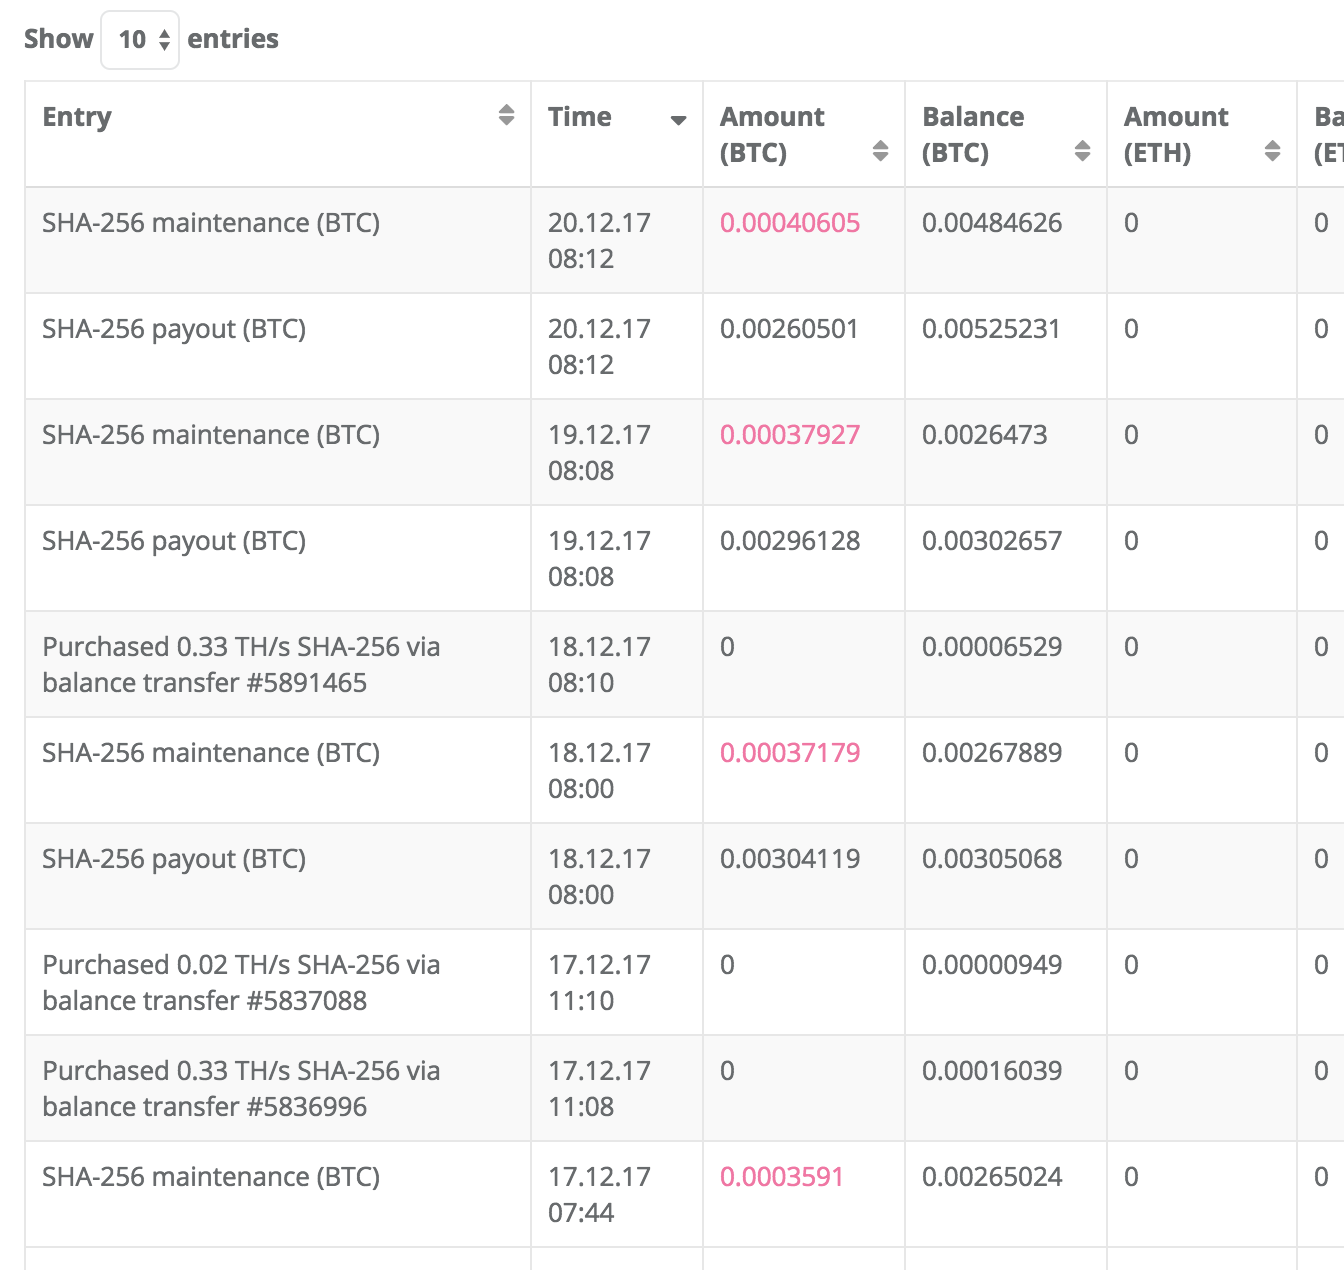Click balance value 0.00484626
This screenshot has height=1270, width=1344.
pos(992,223)
